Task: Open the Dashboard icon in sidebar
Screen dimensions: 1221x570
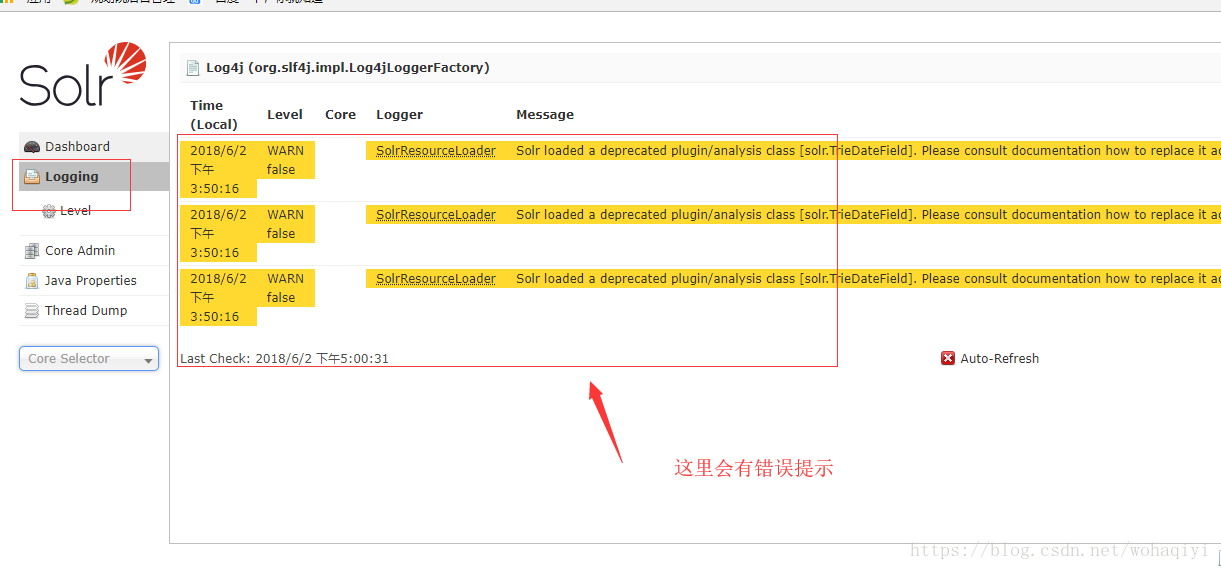Action: click(32, 147)
